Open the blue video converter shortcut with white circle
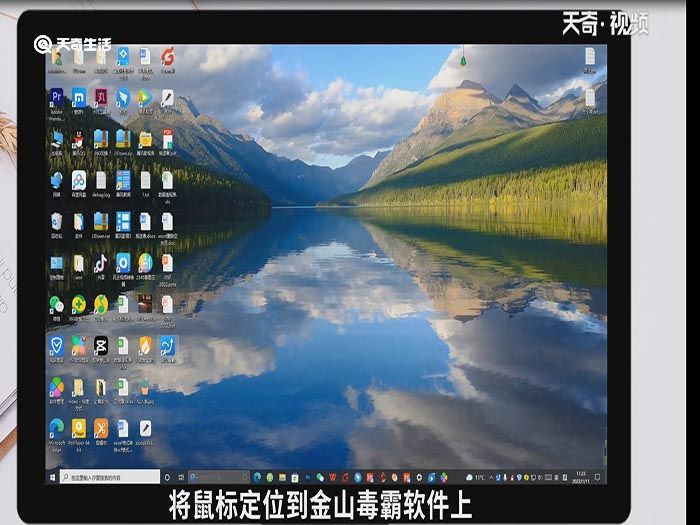The width and height of the screenshot is (700, 525). [123, 263]
